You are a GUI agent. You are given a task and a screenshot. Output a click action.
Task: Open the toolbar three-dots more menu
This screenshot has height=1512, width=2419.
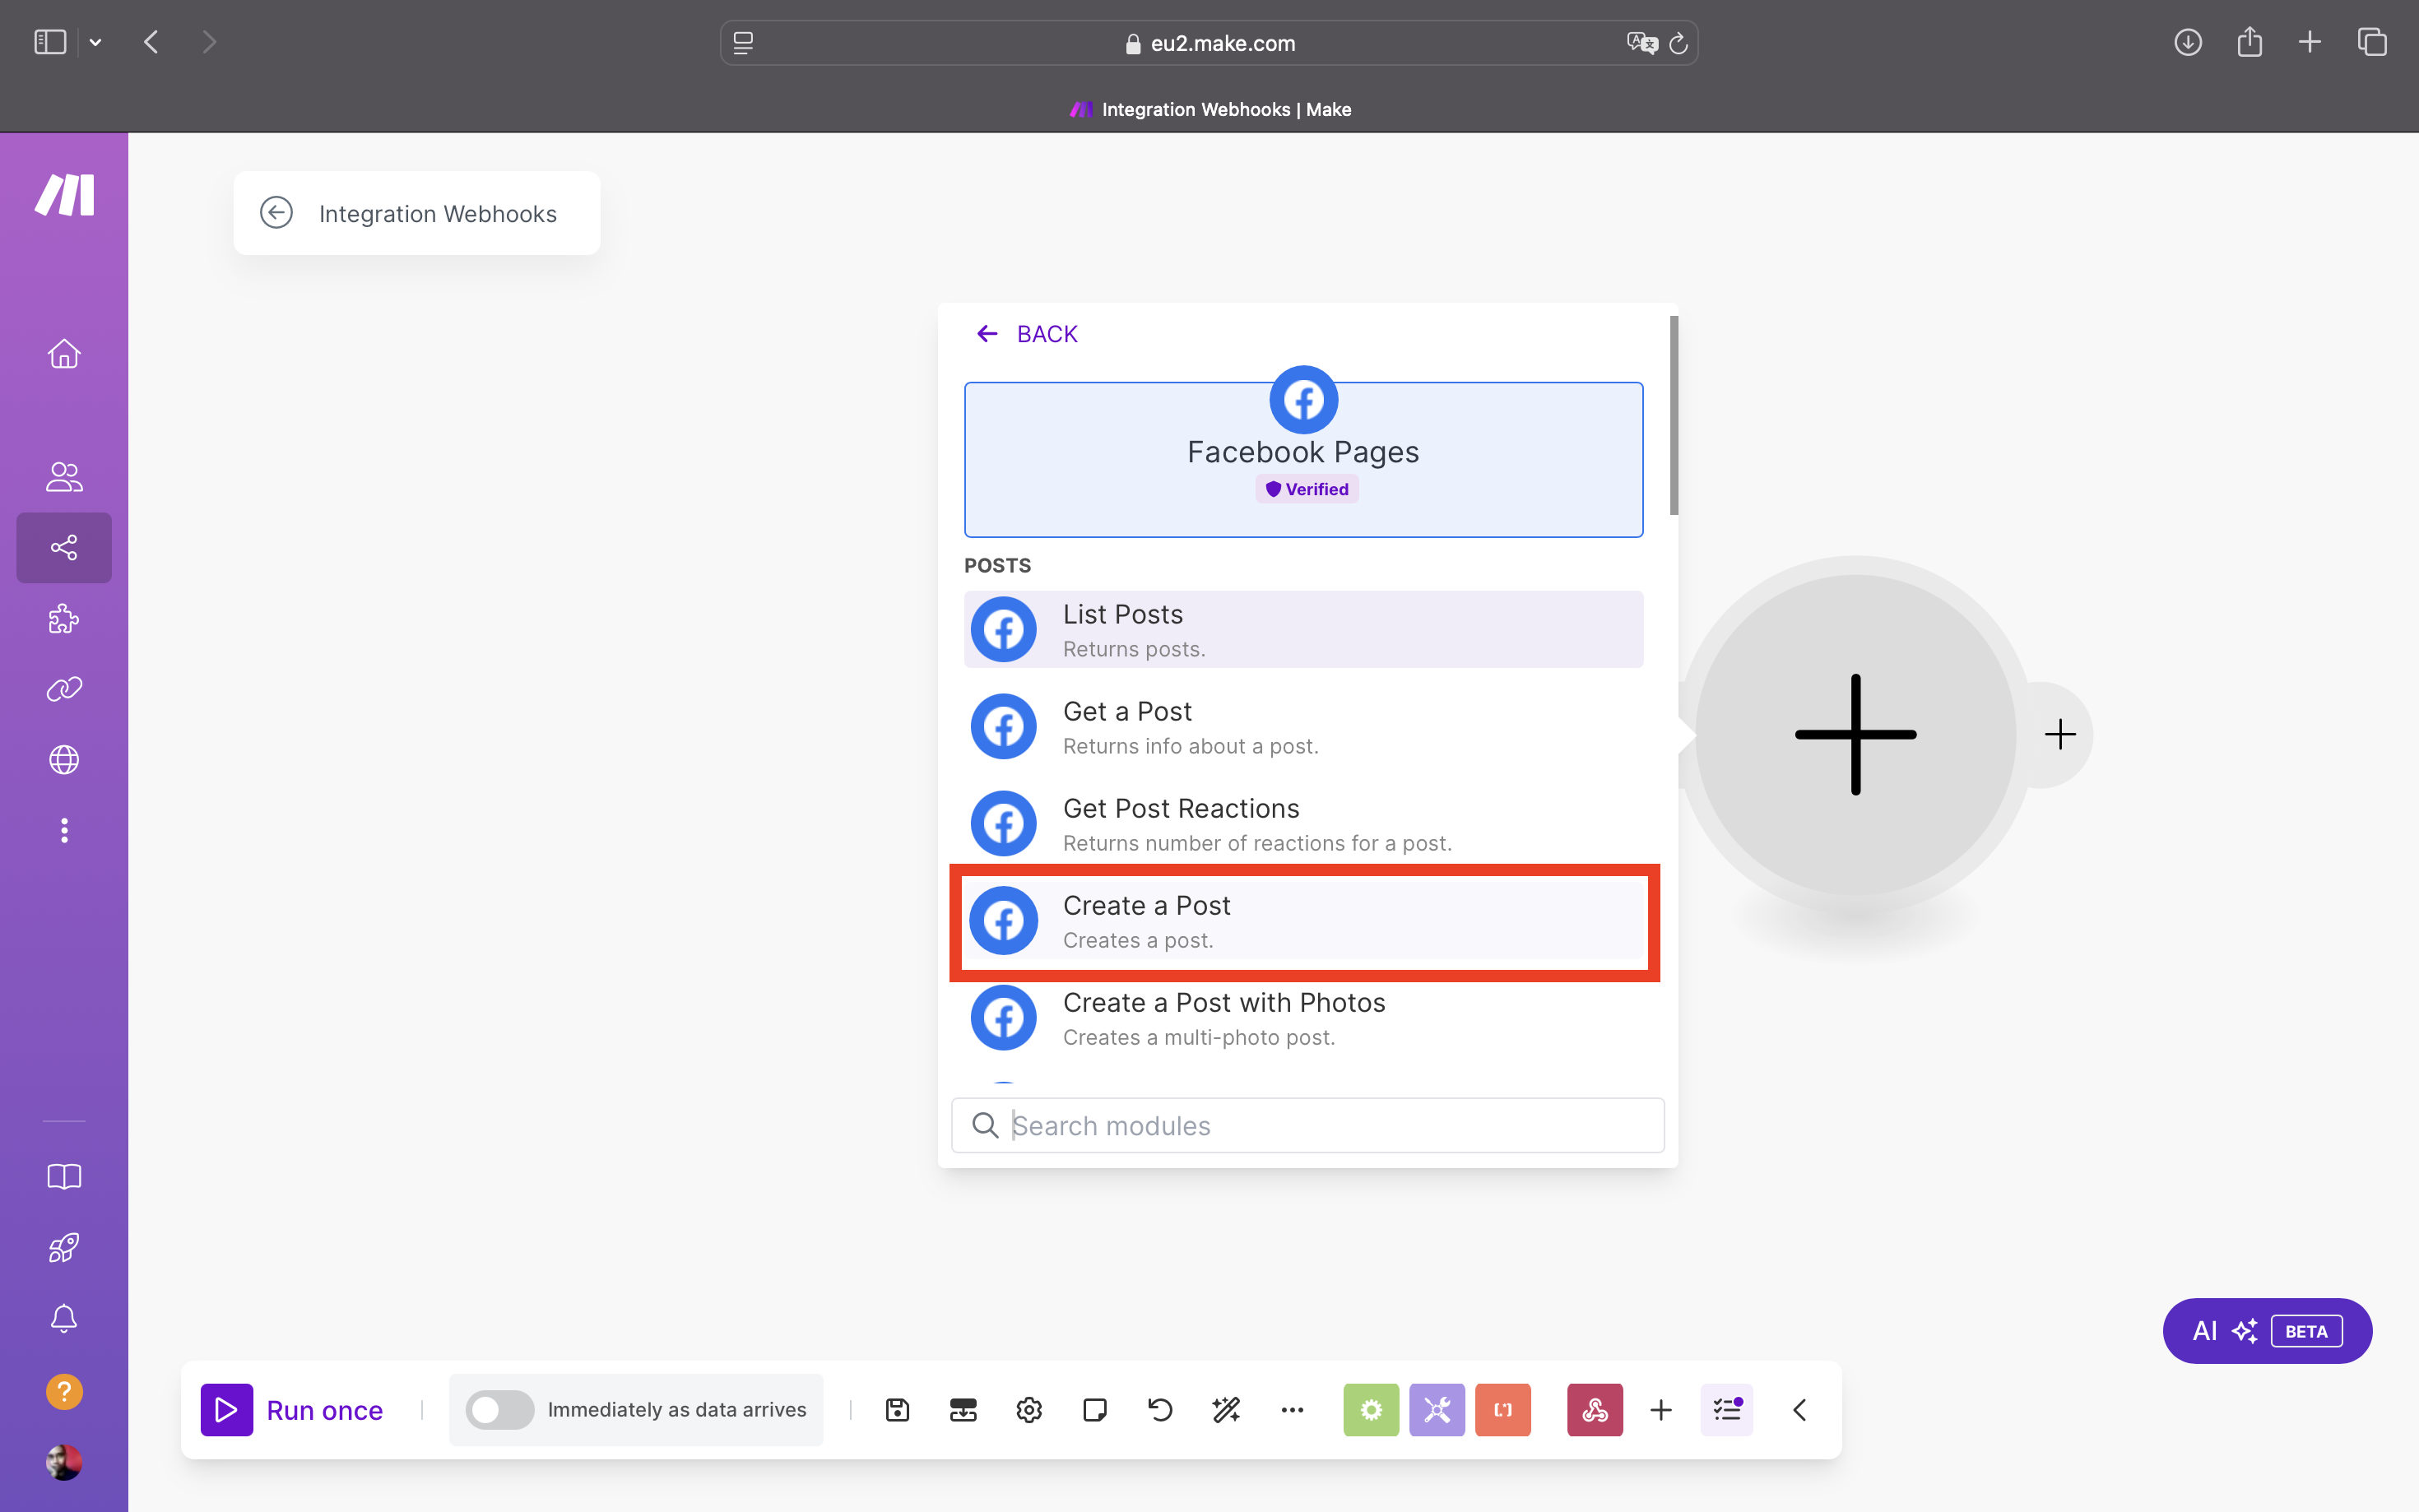1292,1410
